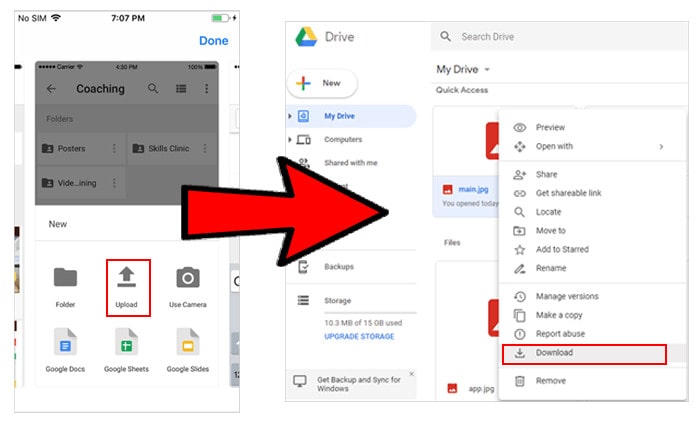700x425 pixels.
Task: Open the overflow menu in the Coaching header
Action: tap(206, 88)
